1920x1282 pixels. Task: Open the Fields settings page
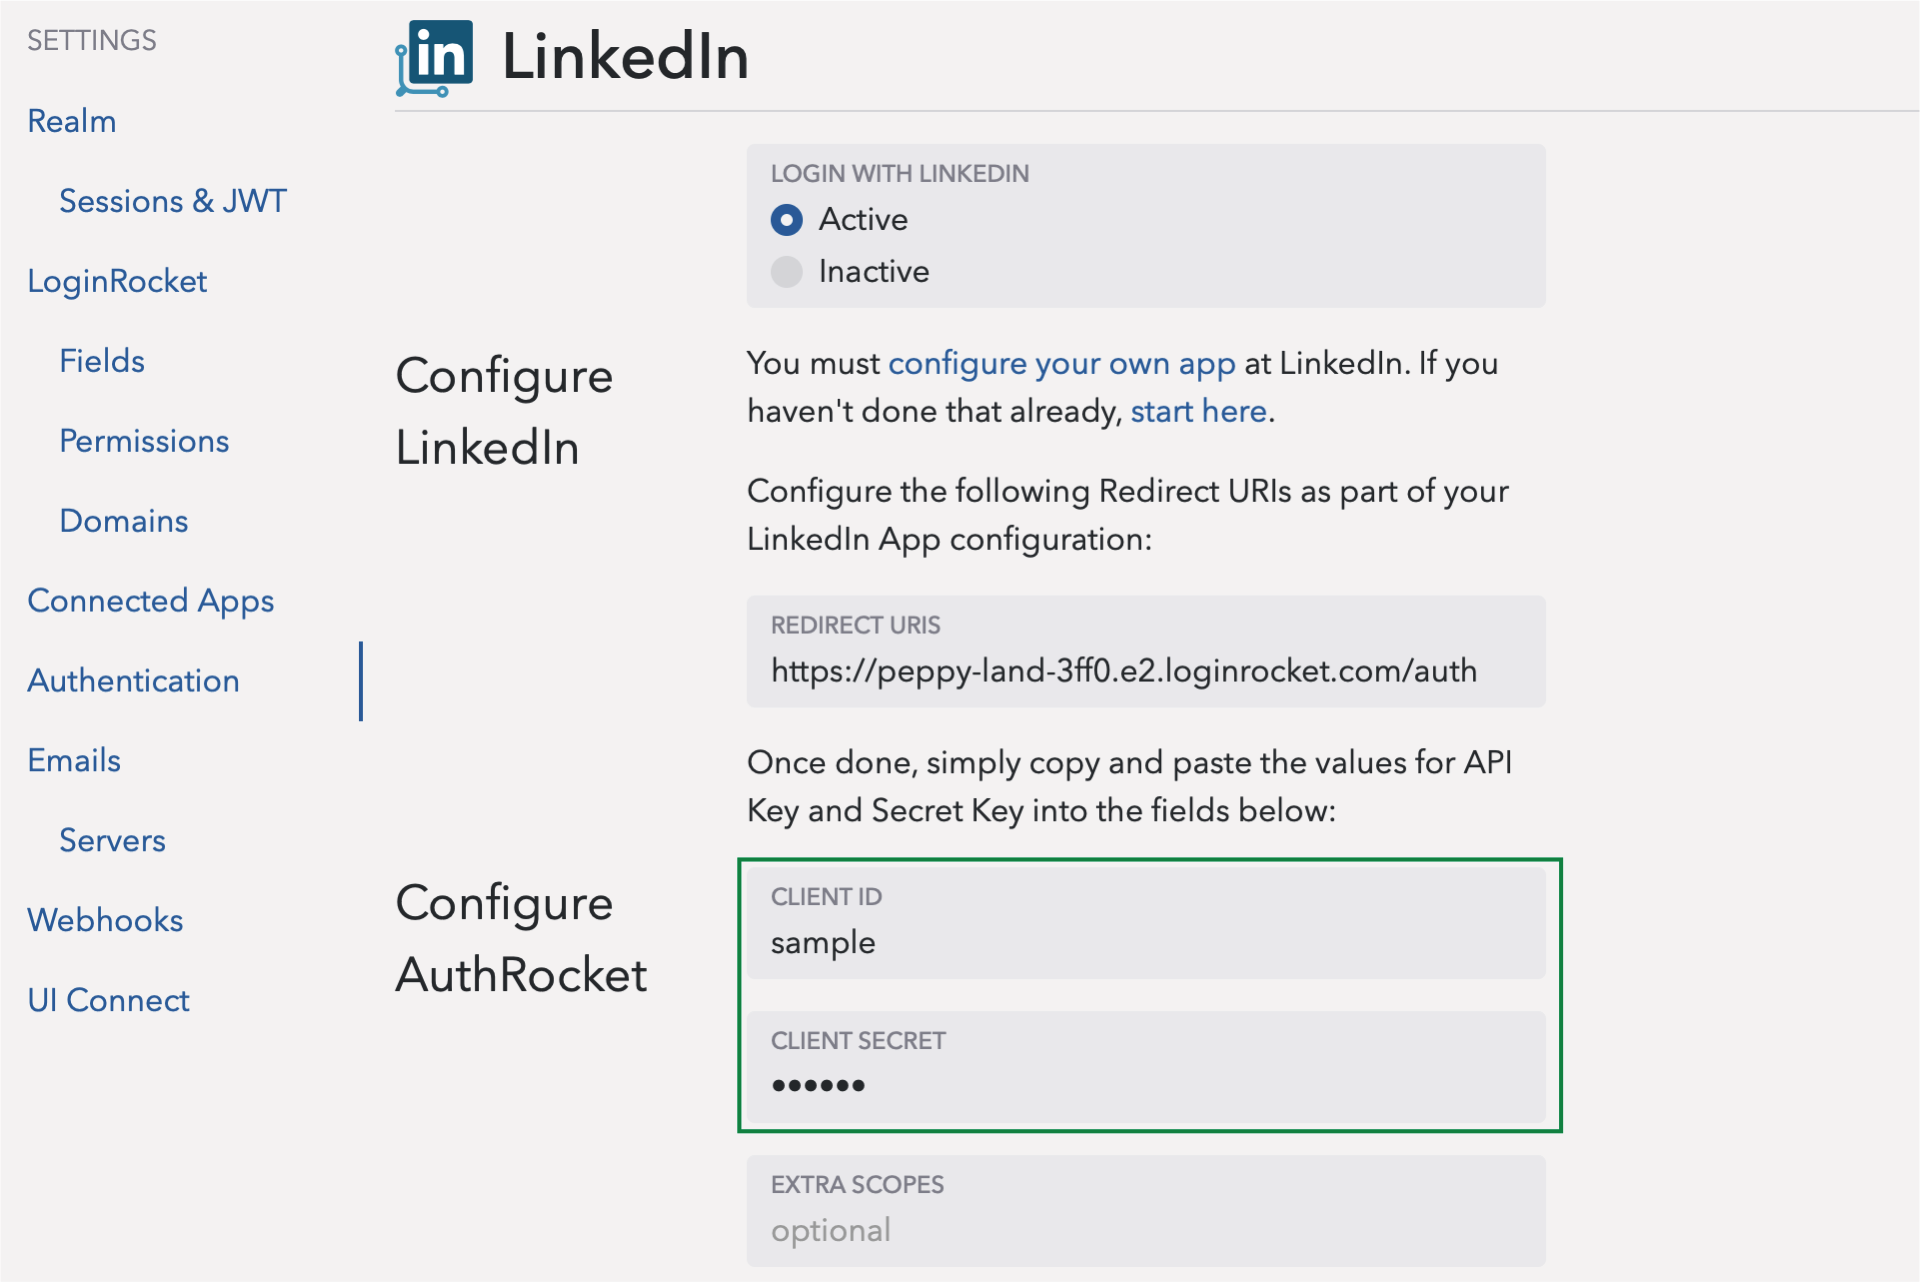(x=102, y=361)
